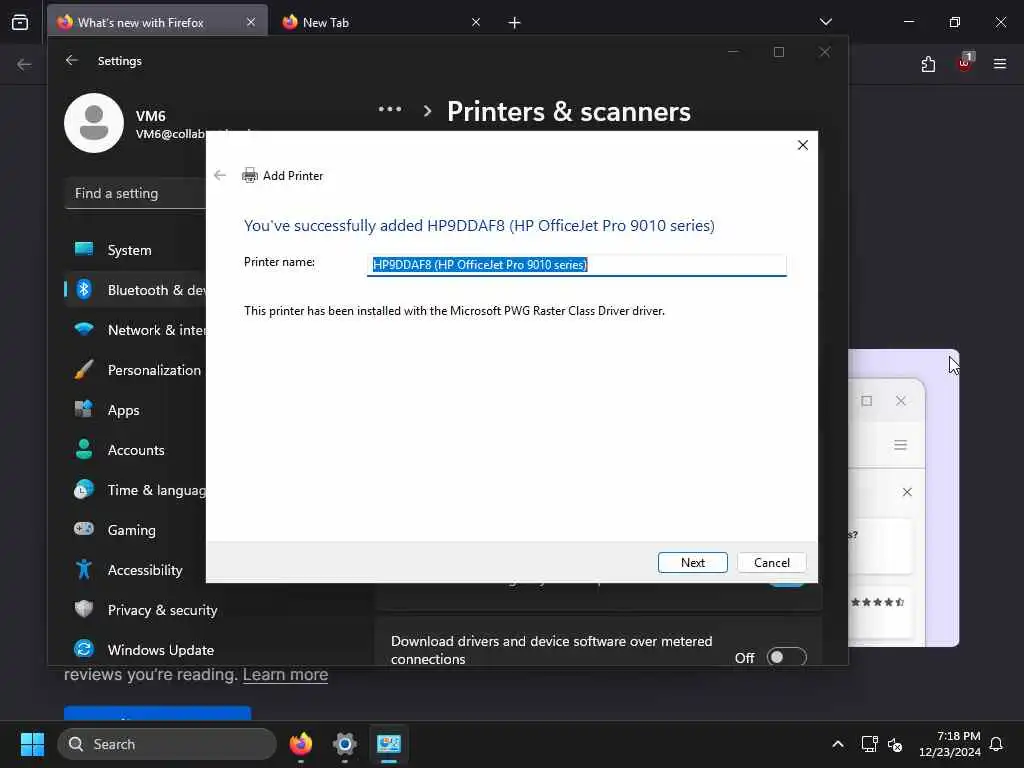Open the list all tabs dropdown arrow
This screenshot has width=1024, height=768.
tap(825, 22)
